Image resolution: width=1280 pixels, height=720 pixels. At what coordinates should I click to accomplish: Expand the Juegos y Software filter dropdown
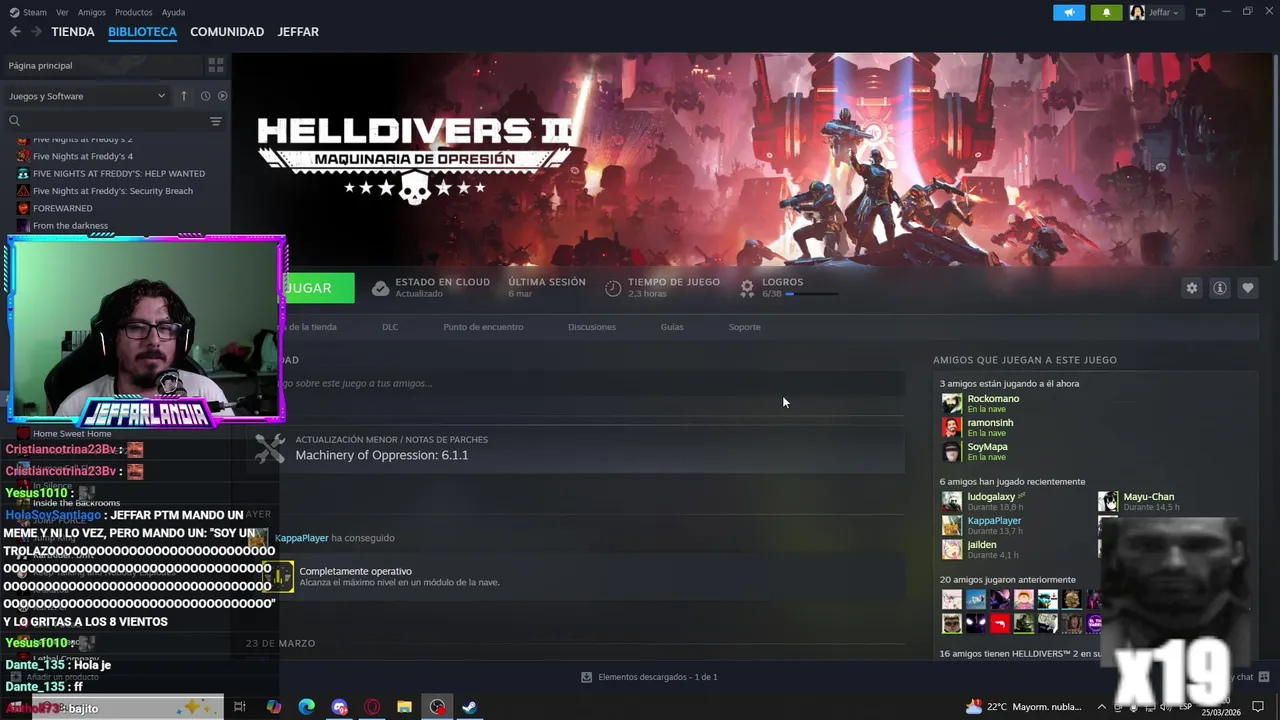click(87, 96)
